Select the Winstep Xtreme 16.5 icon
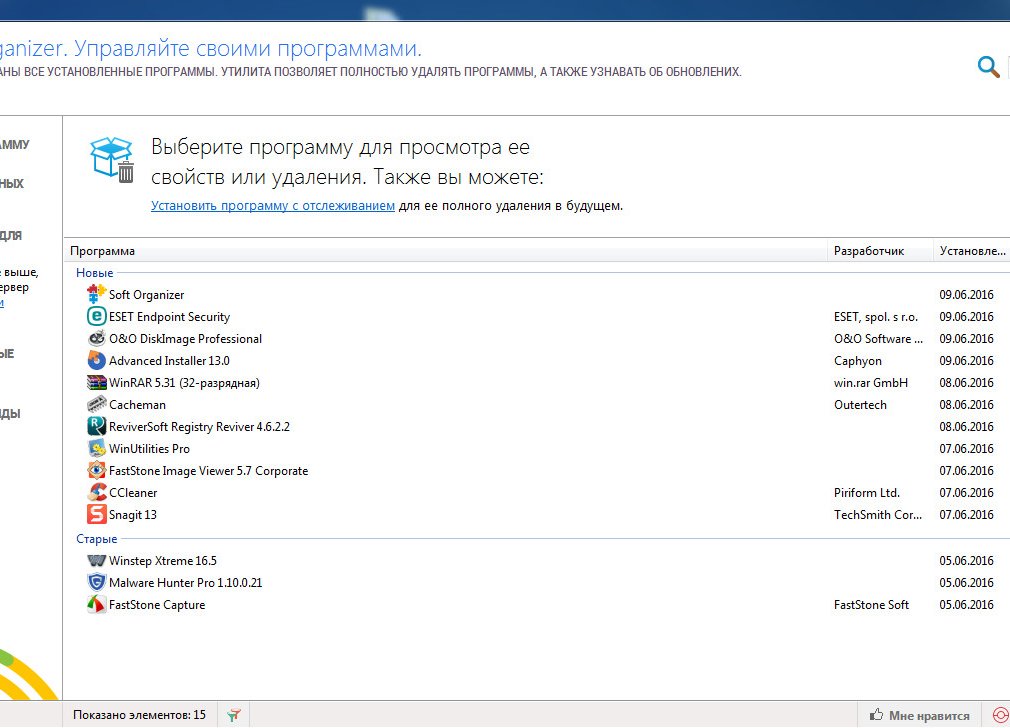 click(96, 560)
